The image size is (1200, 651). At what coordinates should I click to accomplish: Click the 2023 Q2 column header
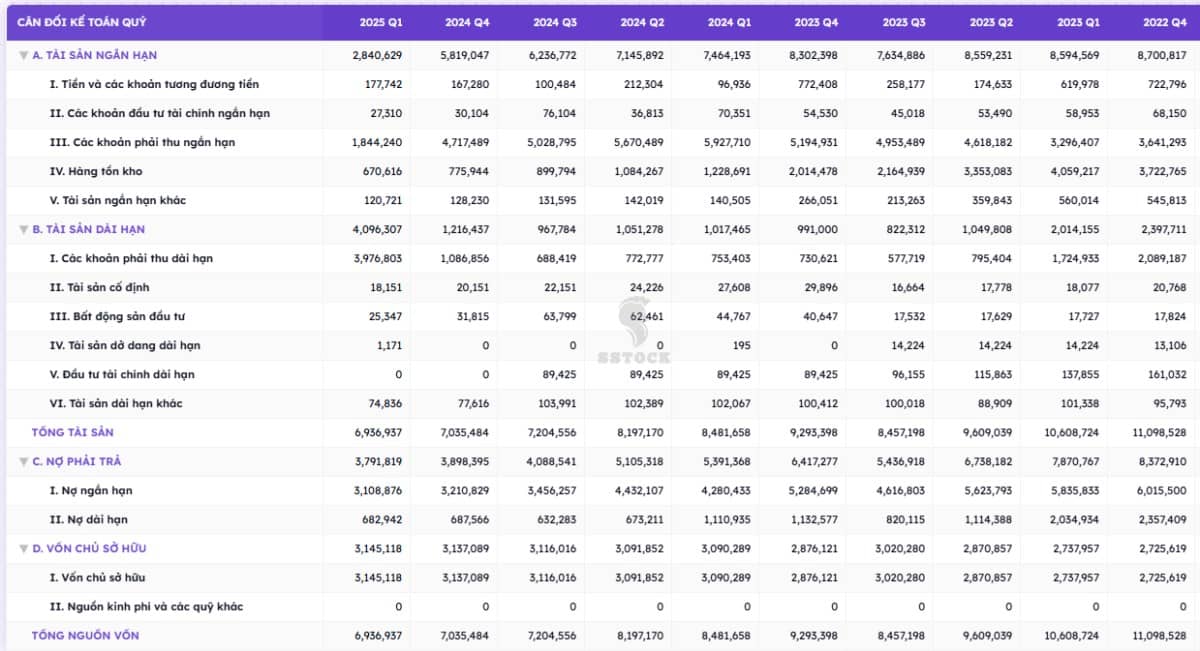pos(990,22)
